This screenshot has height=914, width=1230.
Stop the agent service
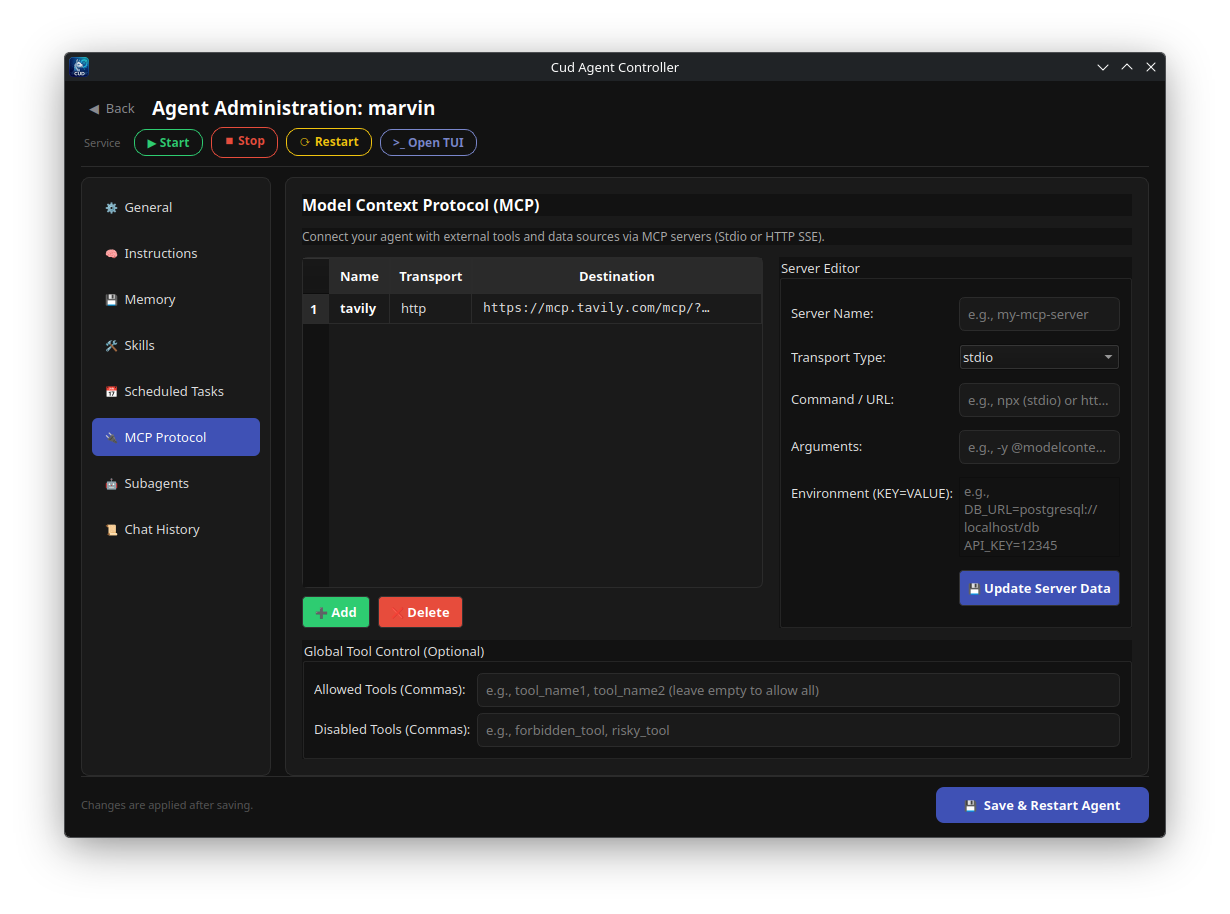point(244,142)
